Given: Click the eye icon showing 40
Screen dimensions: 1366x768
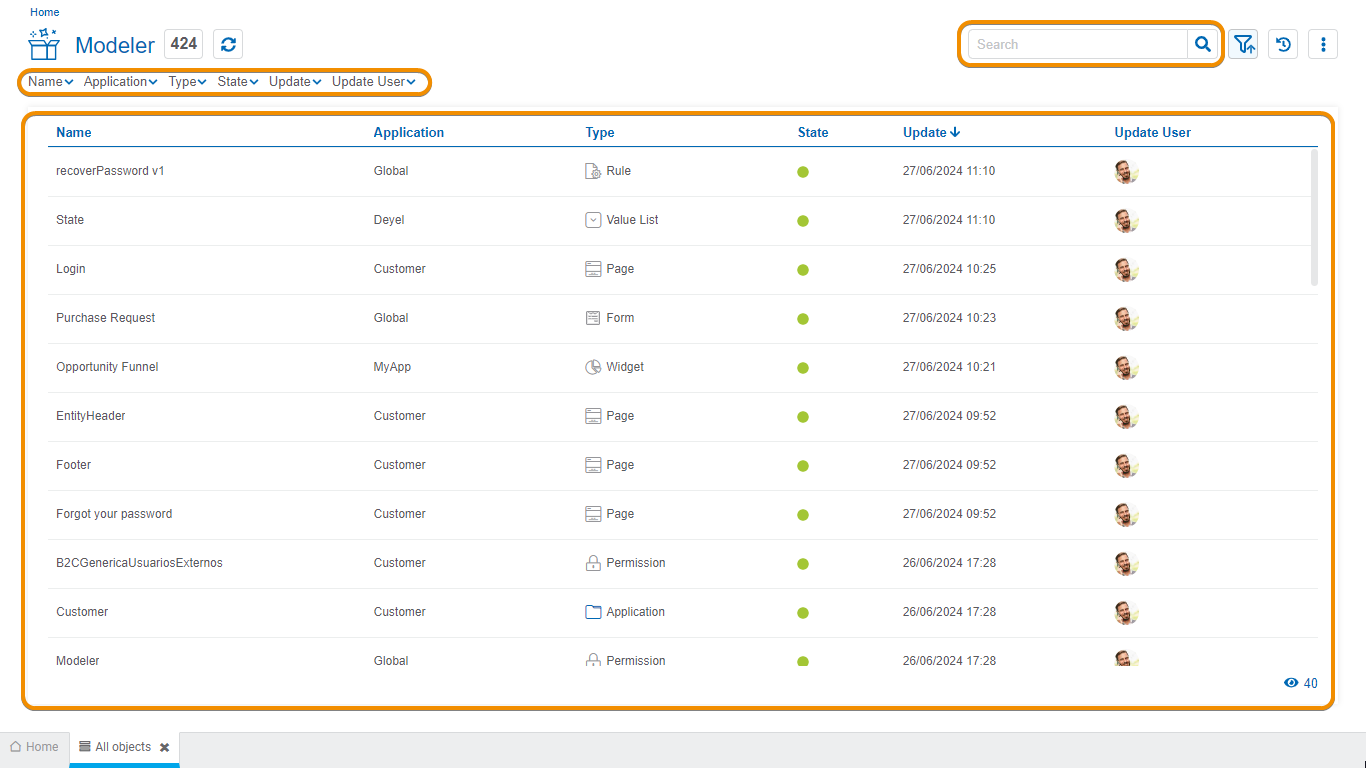Looking at the screenshot, I should point(1291,683).
